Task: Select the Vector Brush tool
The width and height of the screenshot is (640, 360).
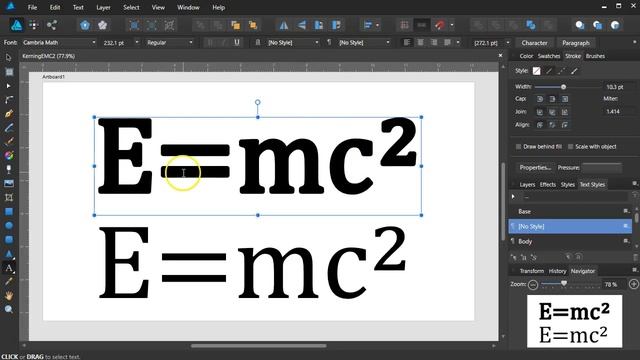Action: (9, 142)
